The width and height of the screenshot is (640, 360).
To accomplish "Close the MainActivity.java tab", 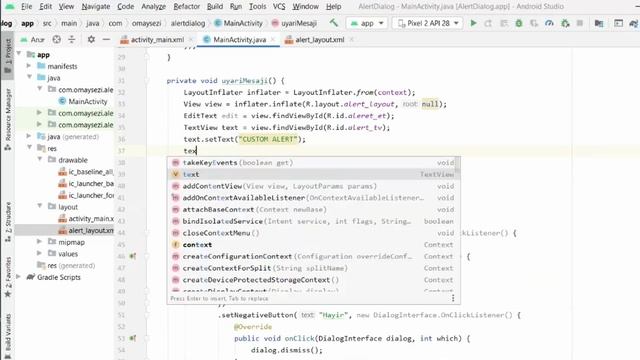I will coord(273,40).
